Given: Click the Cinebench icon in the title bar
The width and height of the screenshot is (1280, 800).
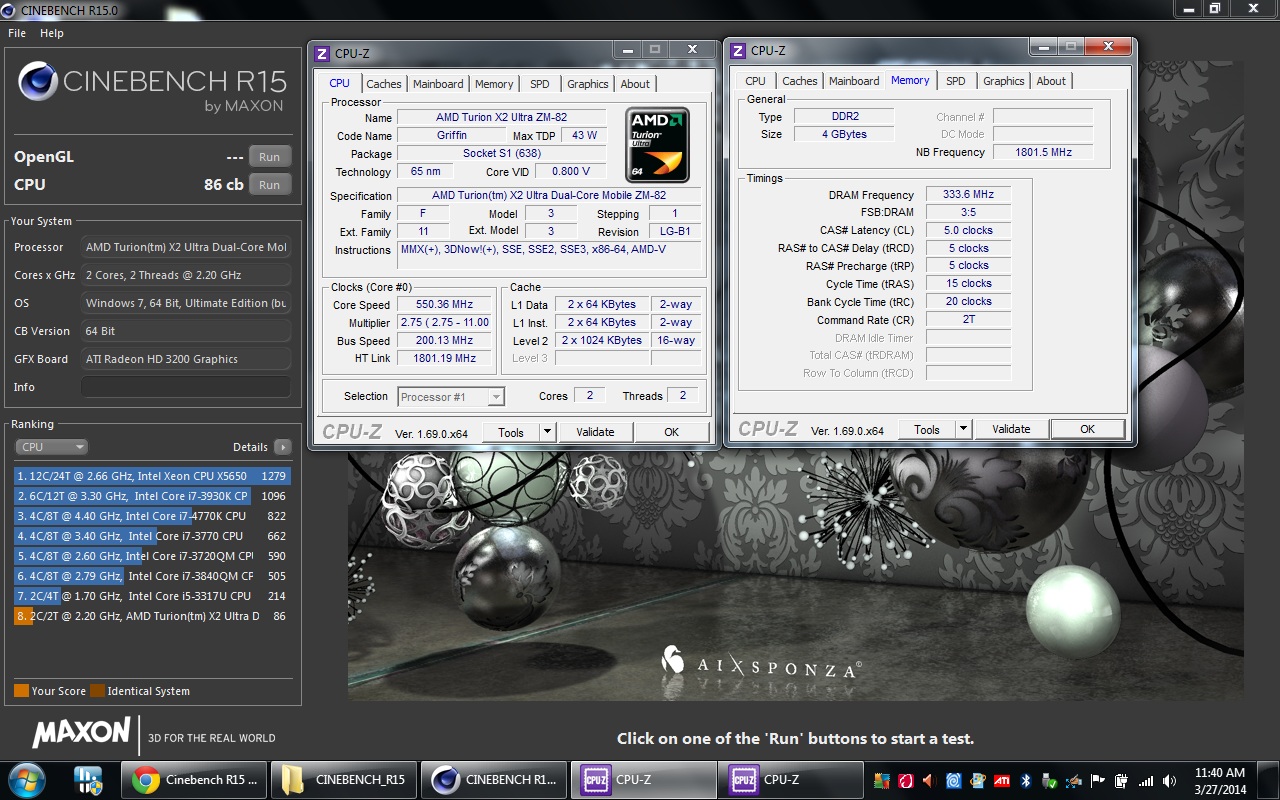Looking at the screenshot, I should point(10,9).
